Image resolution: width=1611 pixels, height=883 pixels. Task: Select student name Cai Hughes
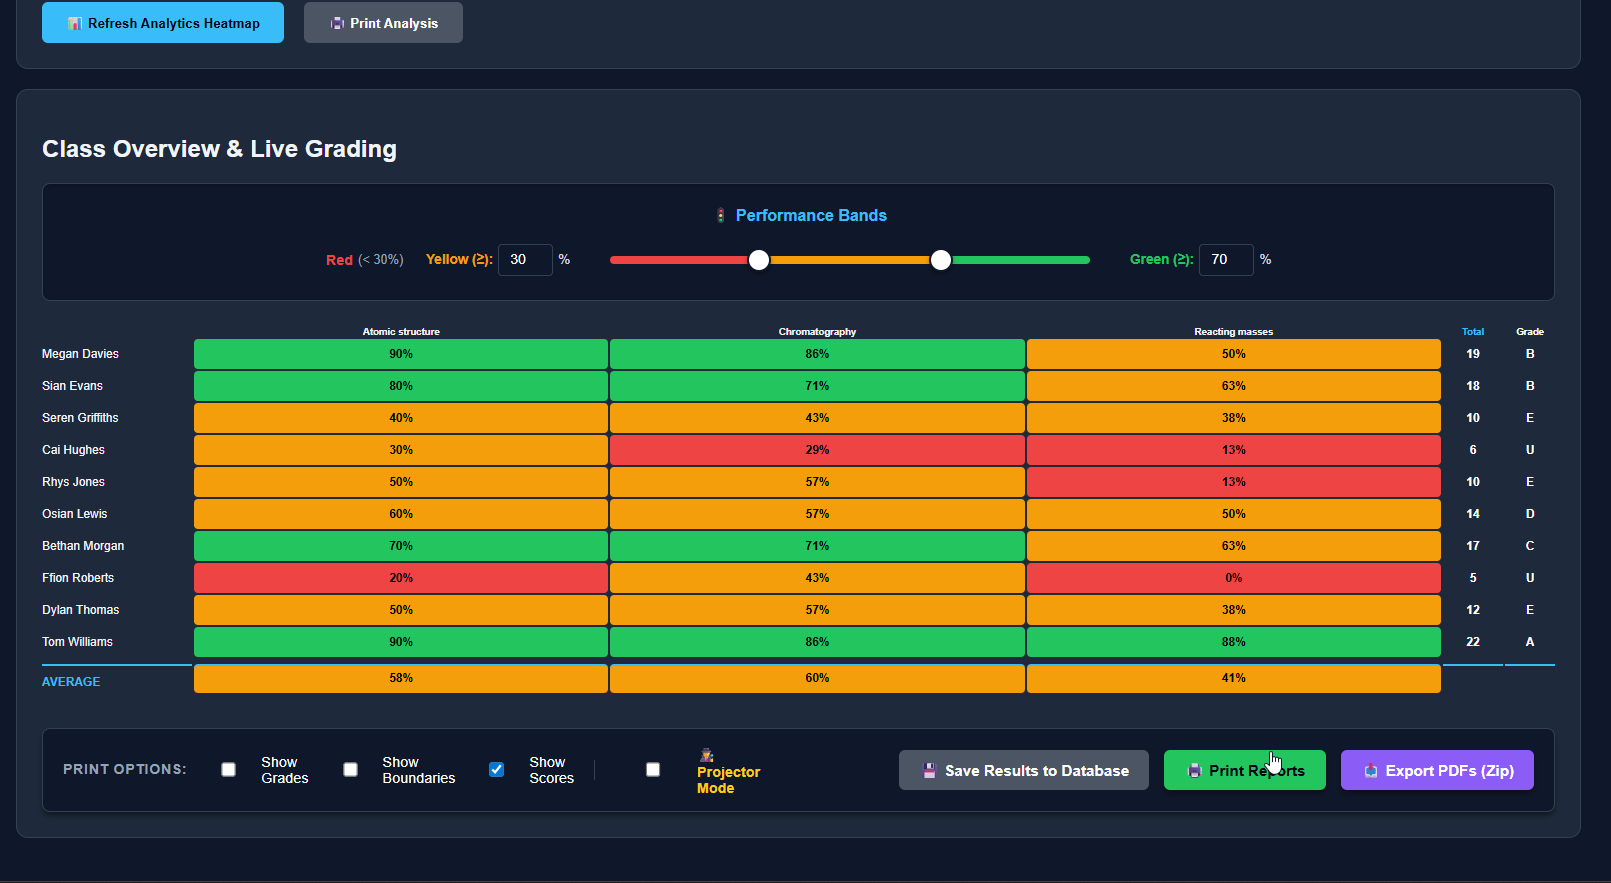[x=73, y=450]
